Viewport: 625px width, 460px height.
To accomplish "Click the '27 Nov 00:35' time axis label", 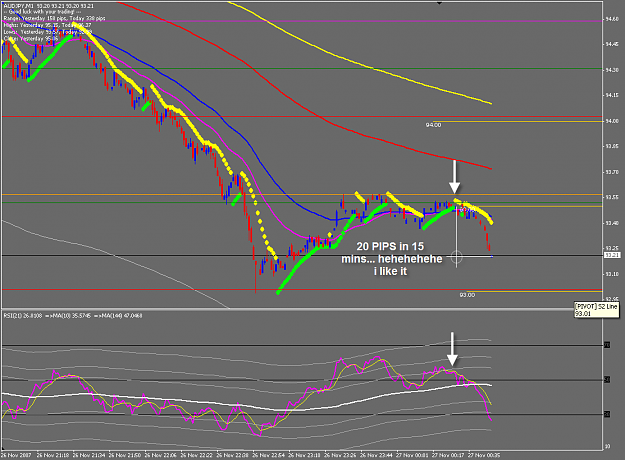I will (483, 455).
